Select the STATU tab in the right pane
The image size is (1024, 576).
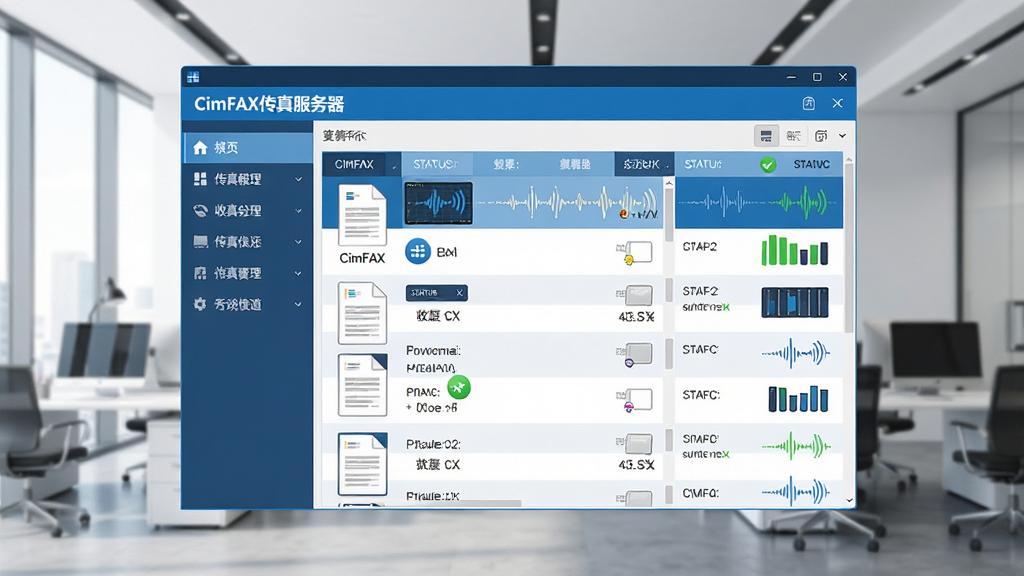703,165
